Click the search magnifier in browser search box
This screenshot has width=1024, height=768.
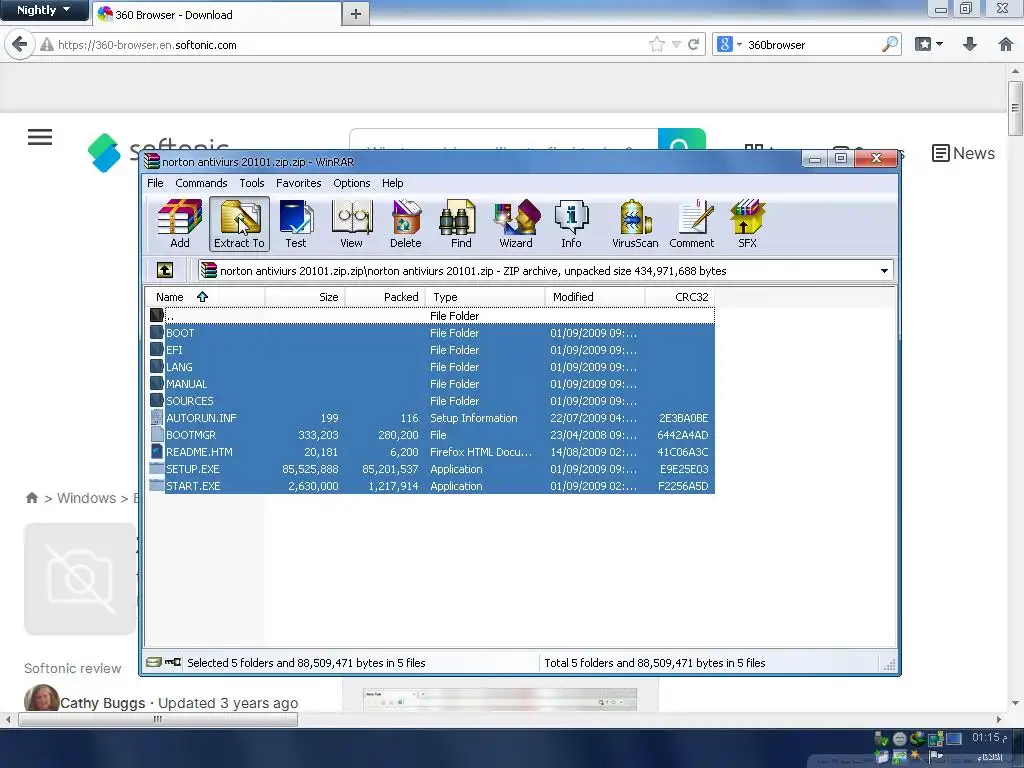coord(889,44)
